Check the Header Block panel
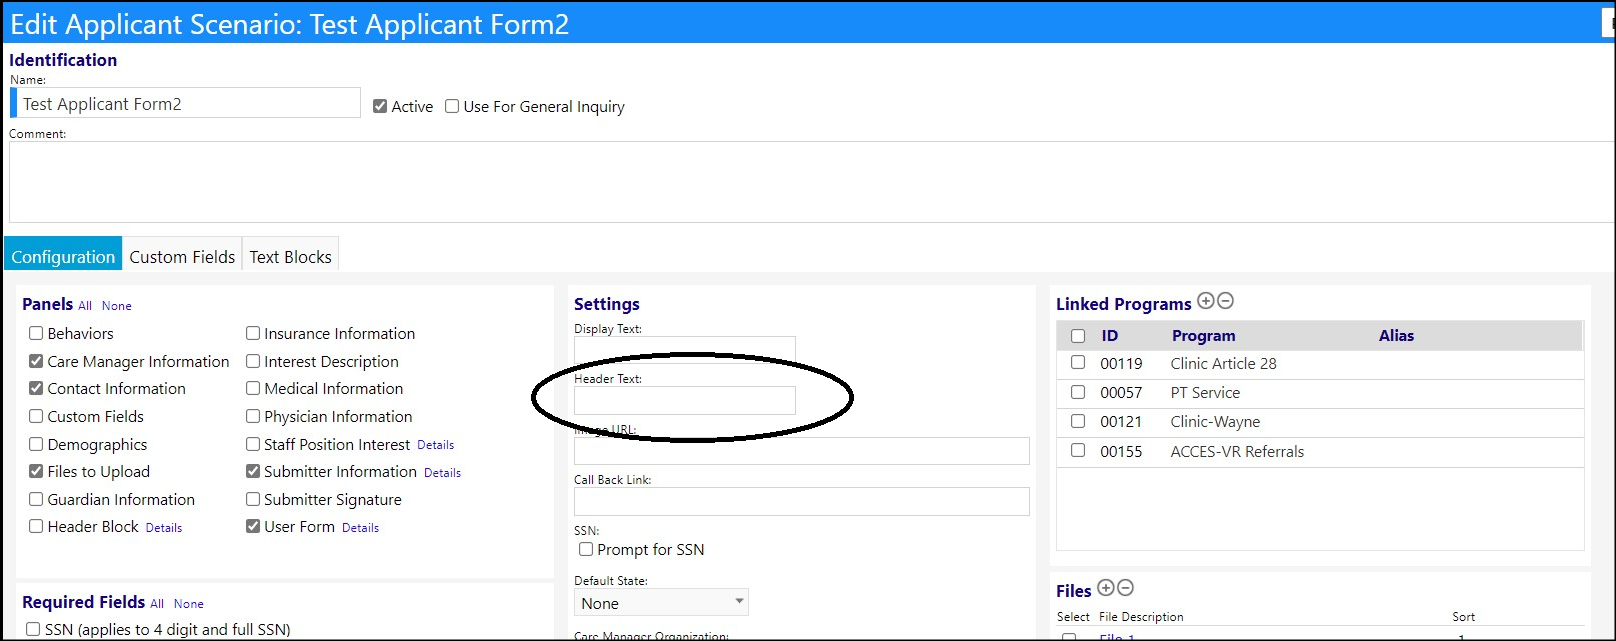1616x641 pixels. click(x=36, y=526)
